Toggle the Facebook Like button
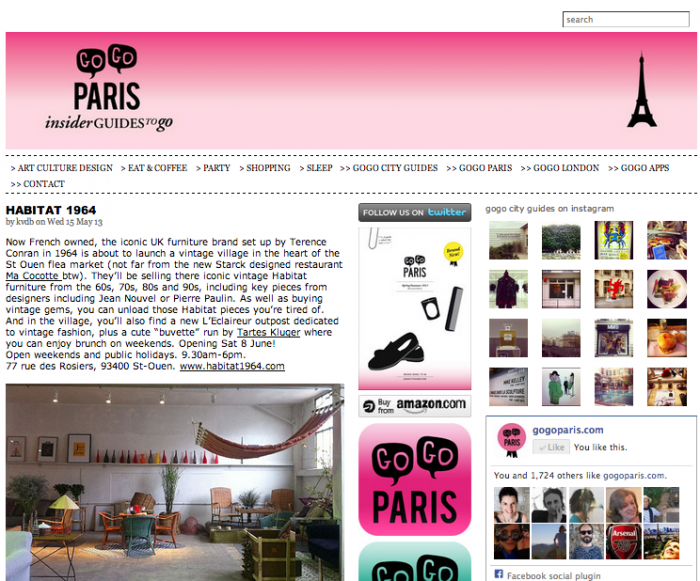700x581 pixels. [x=551, y=447]
